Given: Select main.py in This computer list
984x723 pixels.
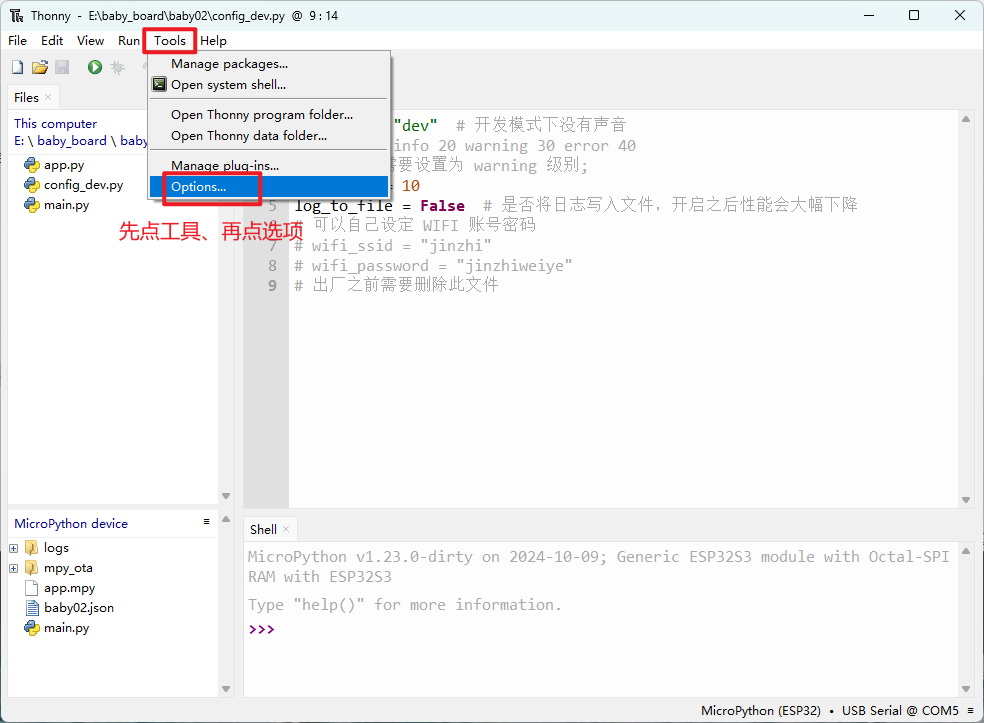Looking at the screenshot, I should coord(67,205).
